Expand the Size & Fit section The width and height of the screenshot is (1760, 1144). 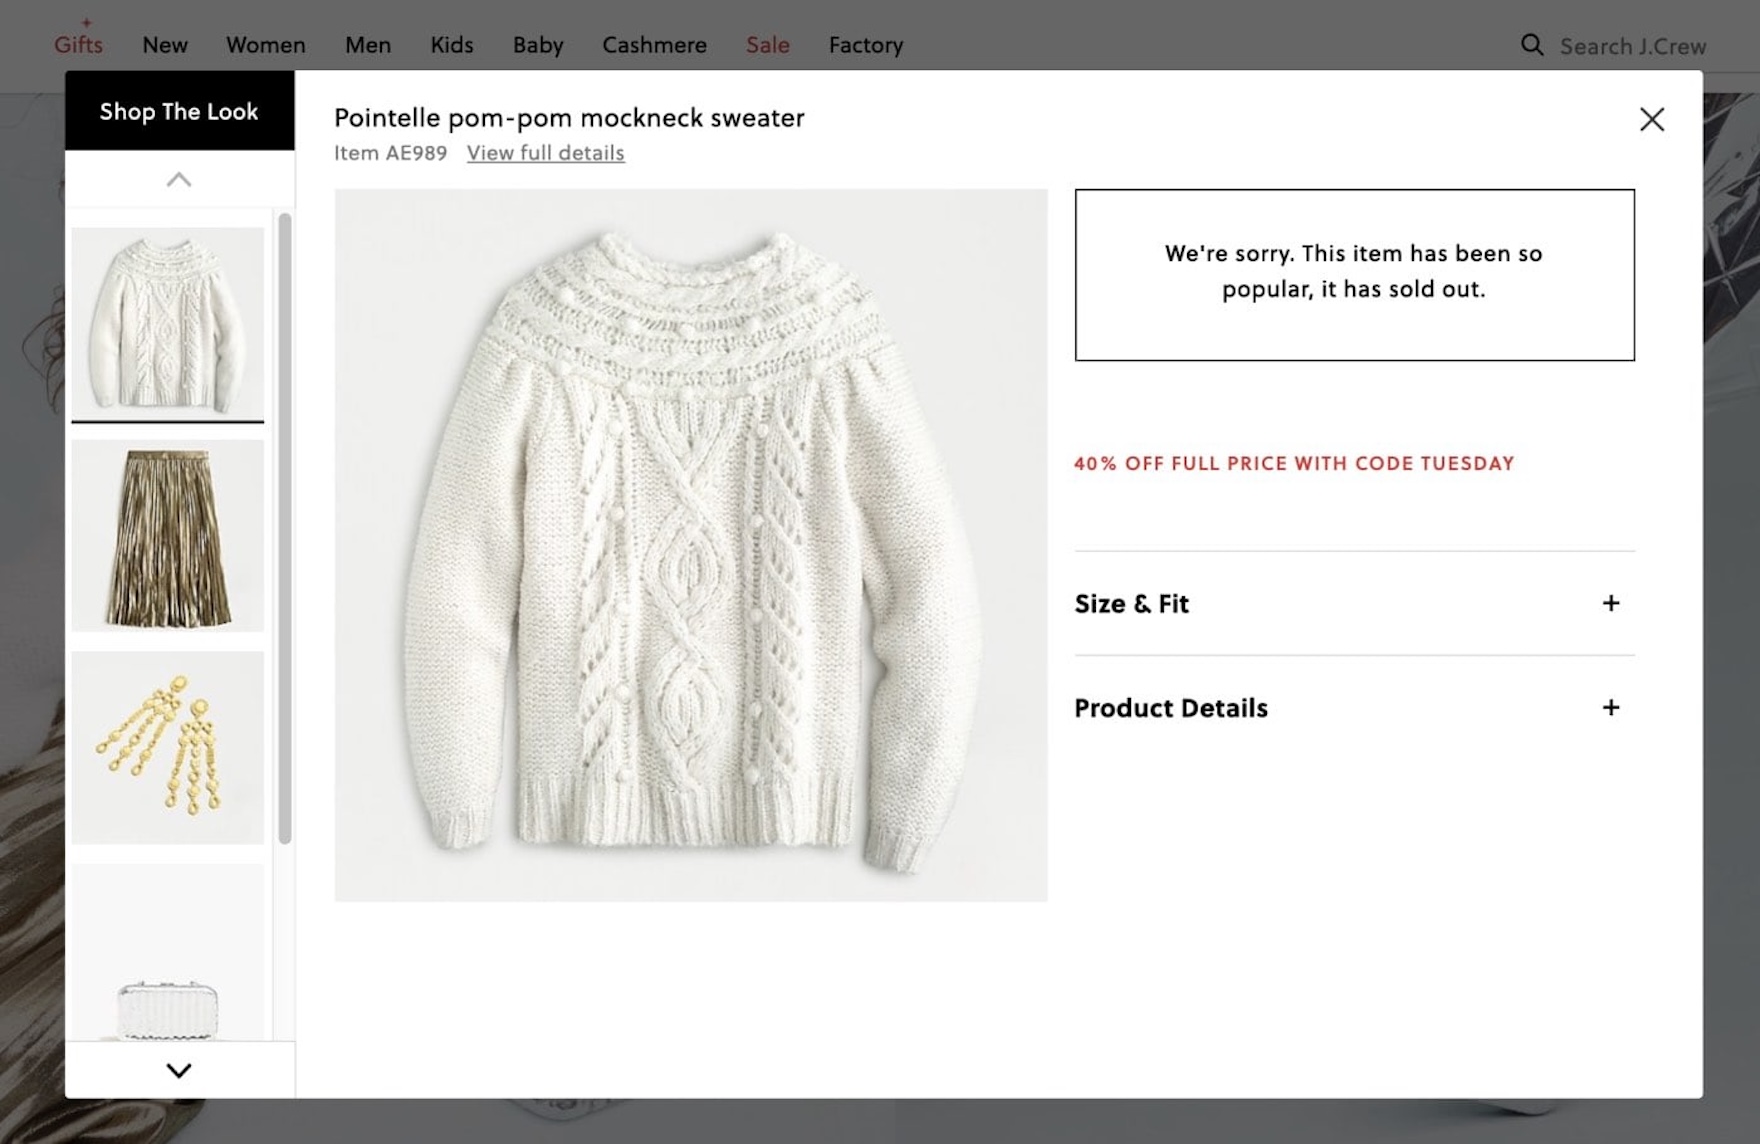[x=1610, y=603]
